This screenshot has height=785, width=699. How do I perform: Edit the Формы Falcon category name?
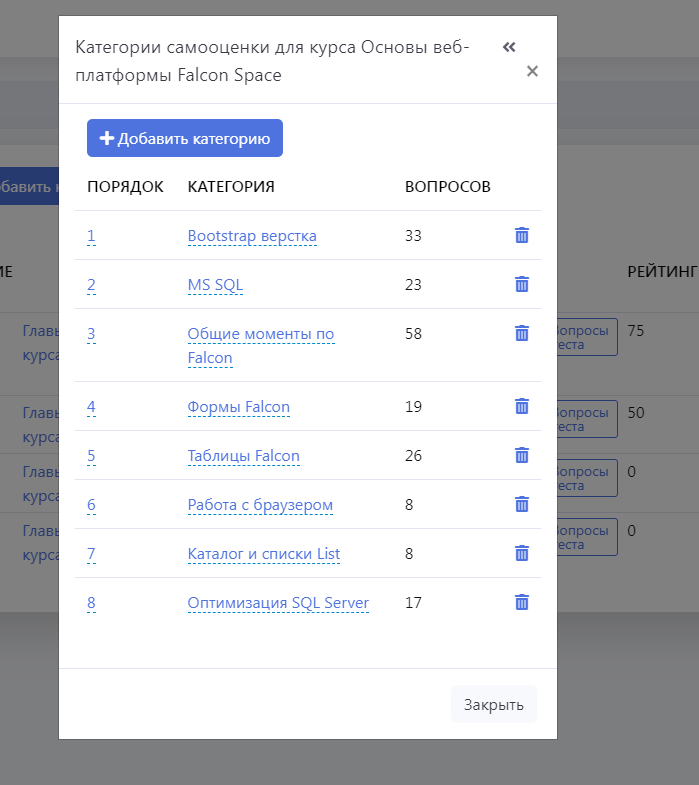[x=239, y=407]
